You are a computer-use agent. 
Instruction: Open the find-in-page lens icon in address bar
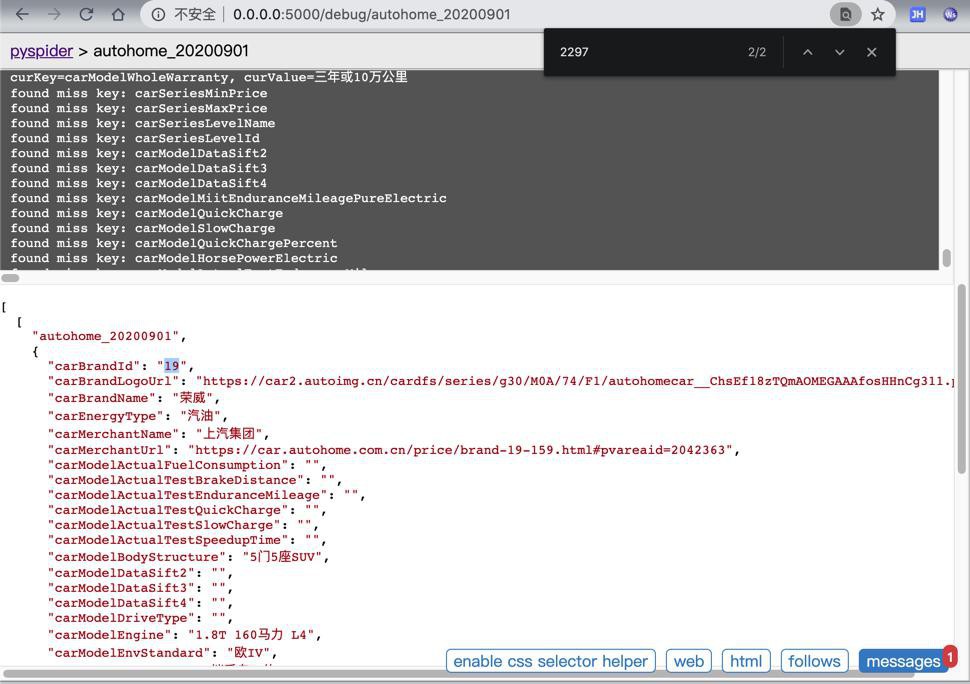tap(845, 14)
